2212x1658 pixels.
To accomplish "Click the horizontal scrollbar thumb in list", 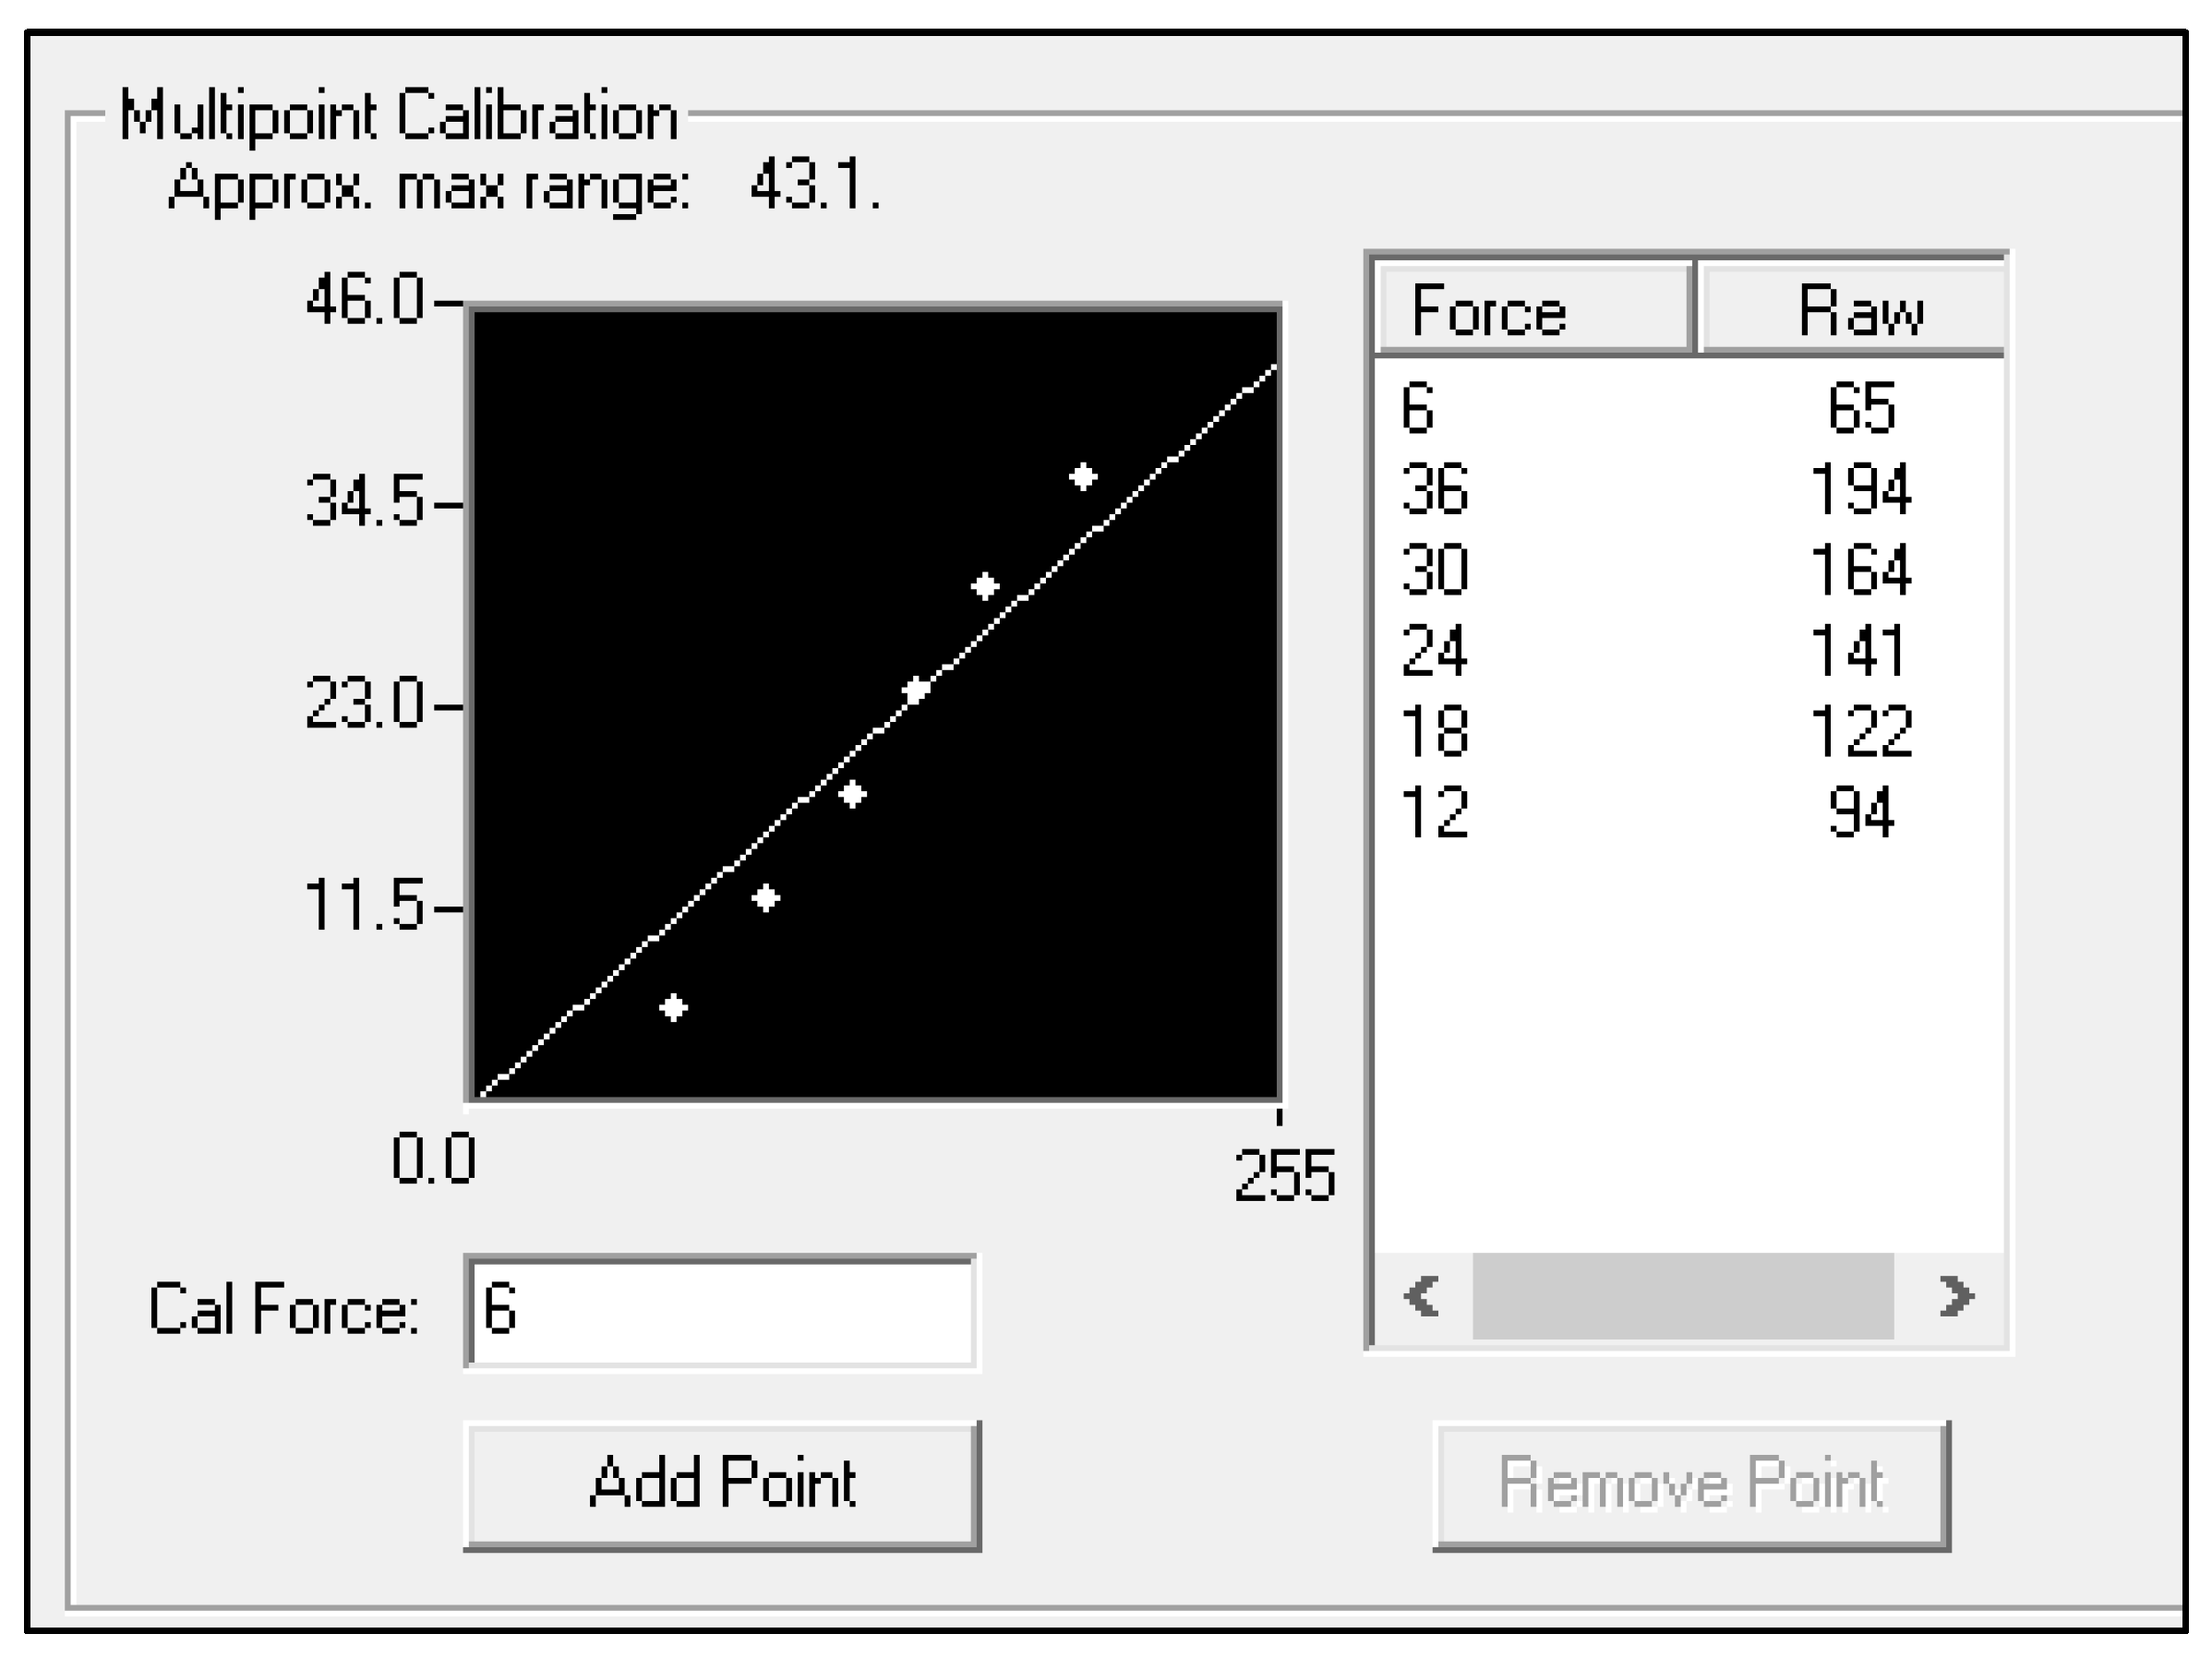I will (x=1682, y=1296).
